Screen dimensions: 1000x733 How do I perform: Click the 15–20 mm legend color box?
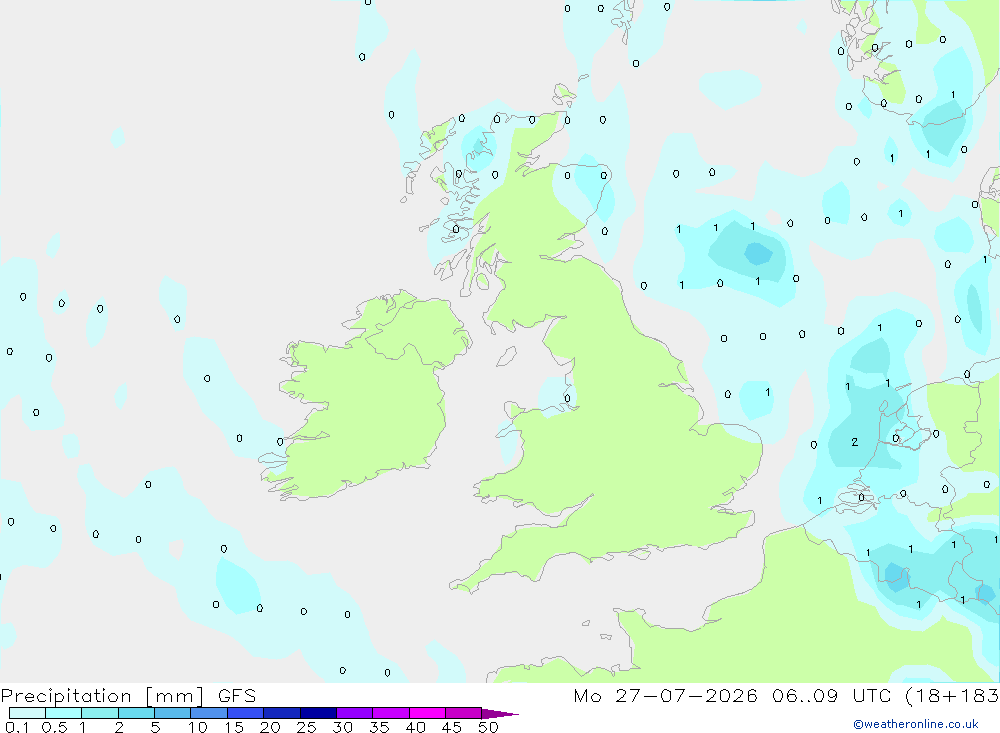click(x=246, y=713)
